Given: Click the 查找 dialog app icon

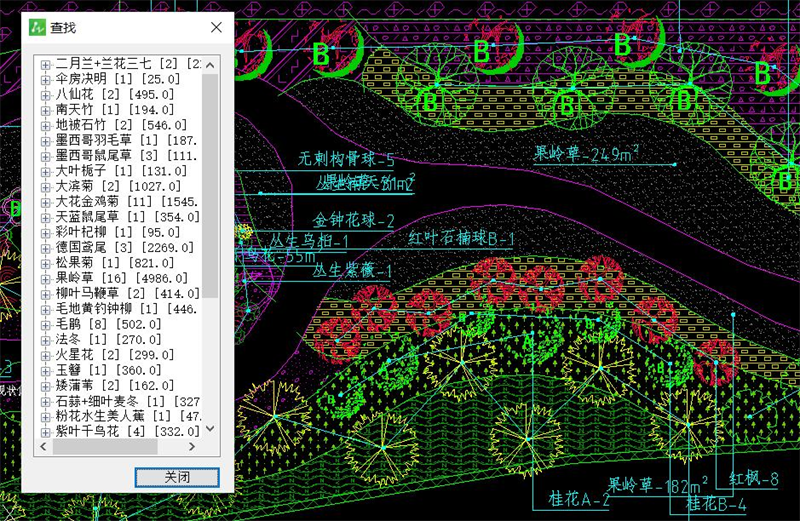Looking at the screenshot, I should 37,27.
